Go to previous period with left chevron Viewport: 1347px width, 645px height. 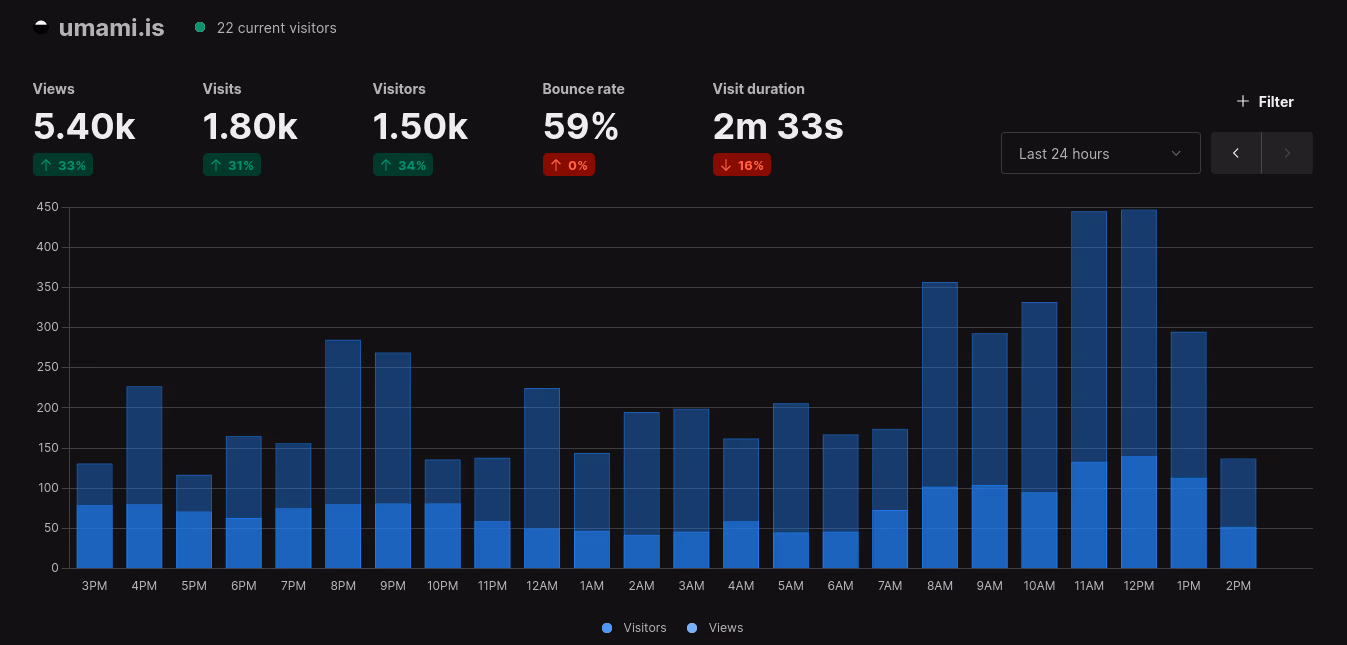tap(1236, 153)
